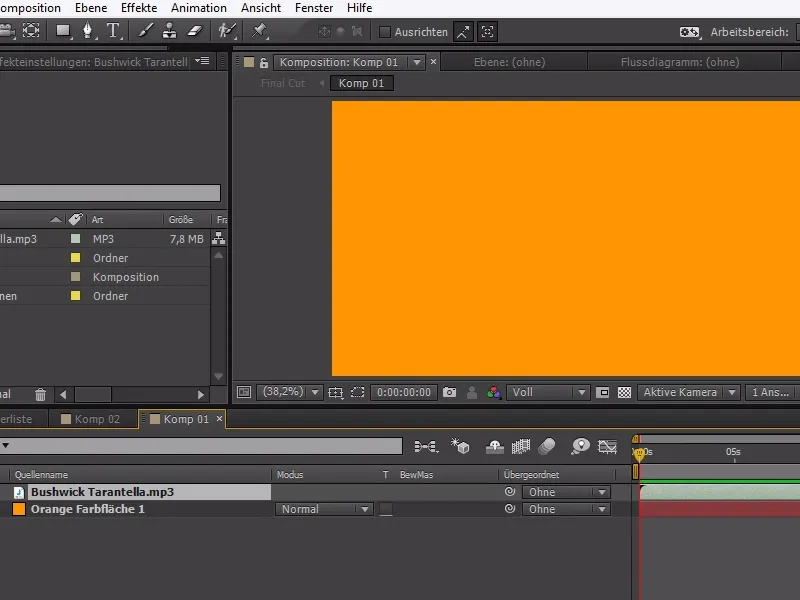
Task: Open the effect settings panel menu
Action: [x=203, y=61]
